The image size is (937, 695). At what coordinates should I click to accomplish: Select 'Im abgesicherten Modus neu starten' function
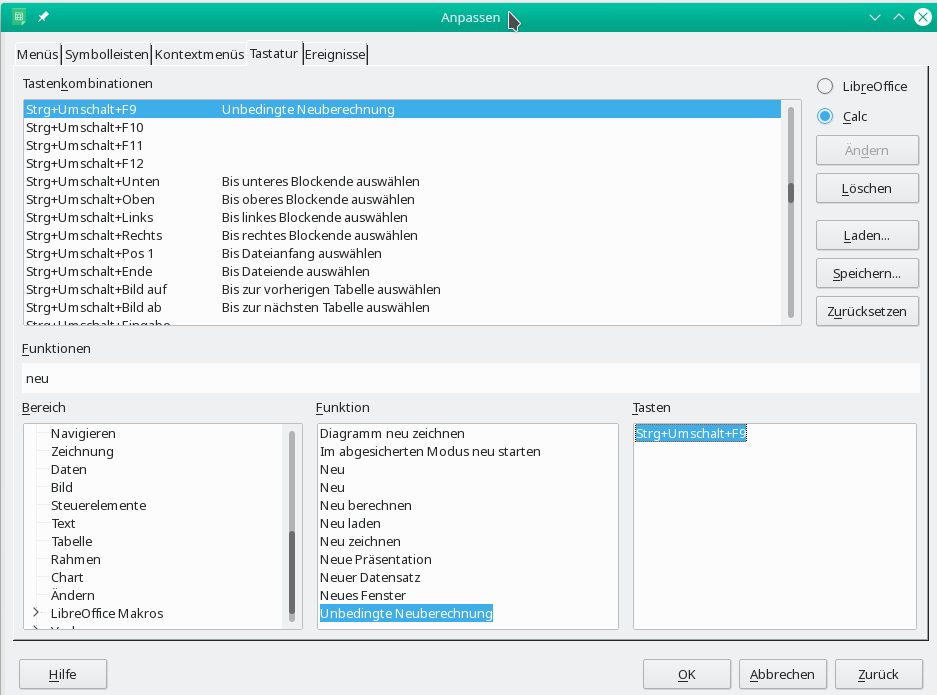[430, 451]
